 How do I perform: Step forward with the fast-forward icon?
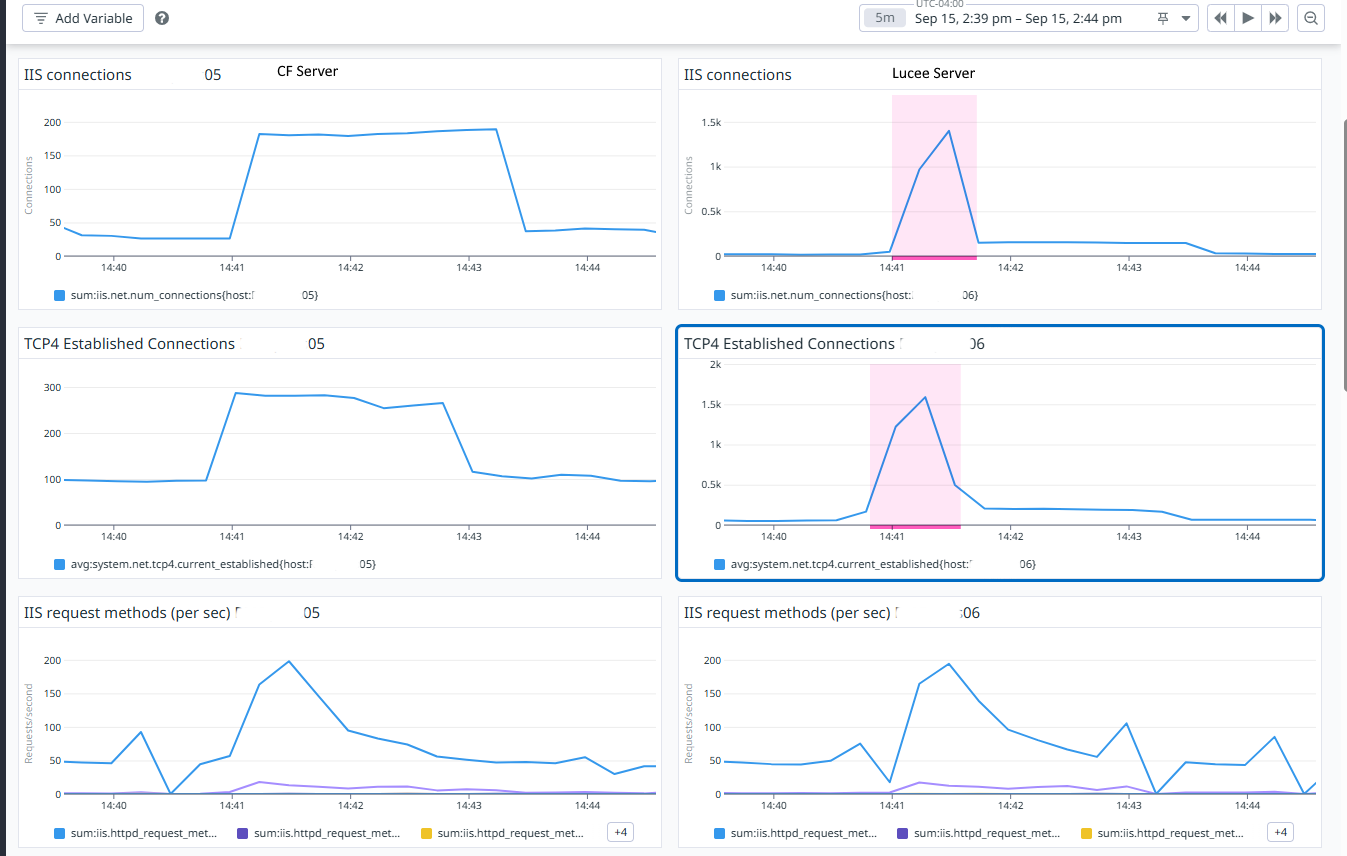[x=1275, y=18]
